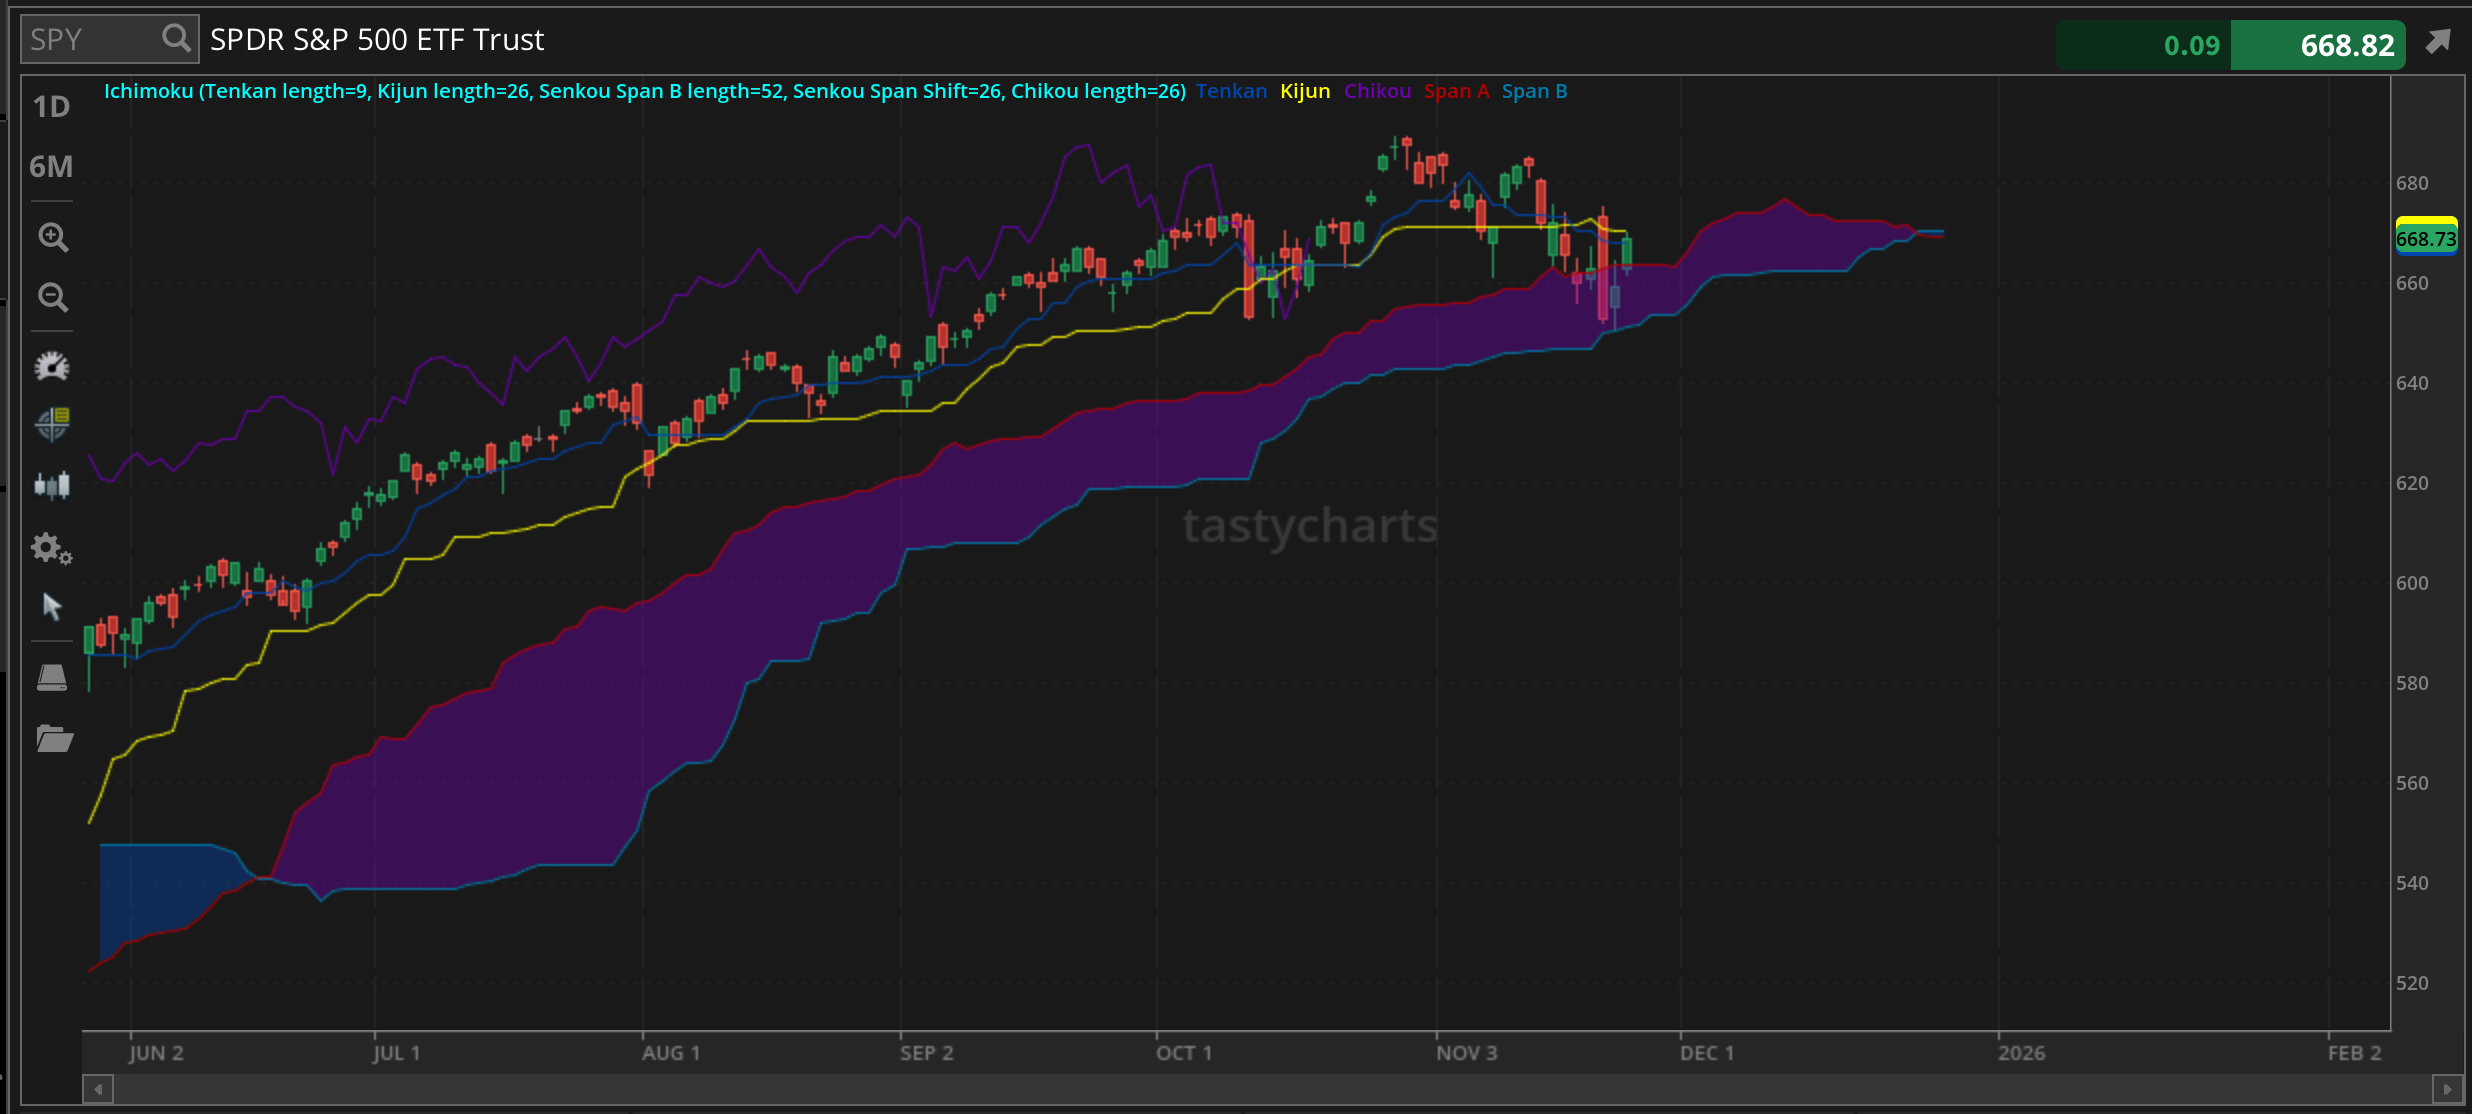Viewport: 2472px width, 1114px height.
Task: Click the crosshair with note icon
Action: [52, 424]
